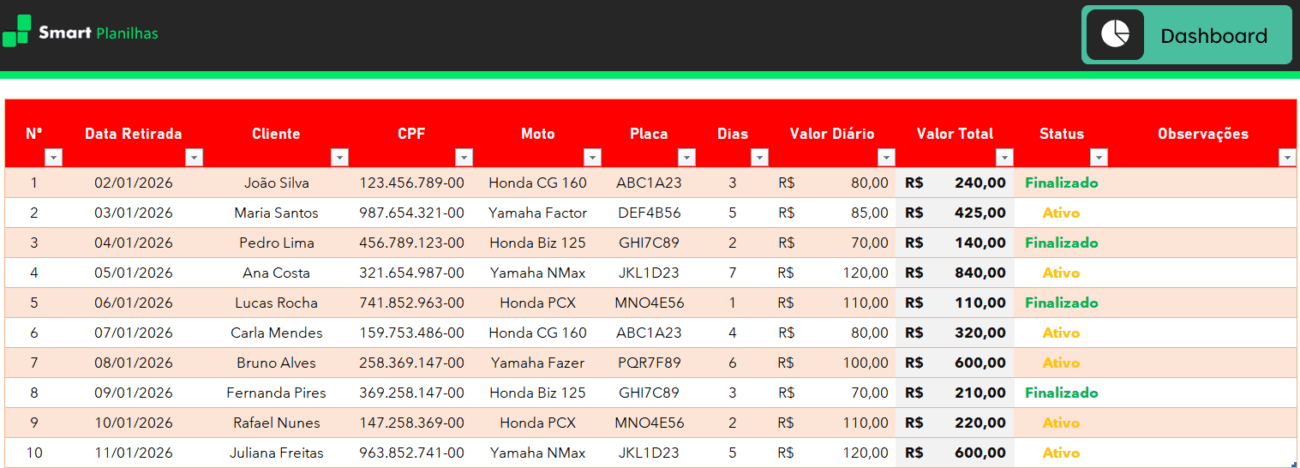
Task: Click the pie chart Dashboard icon
Action: (1115, 35)
